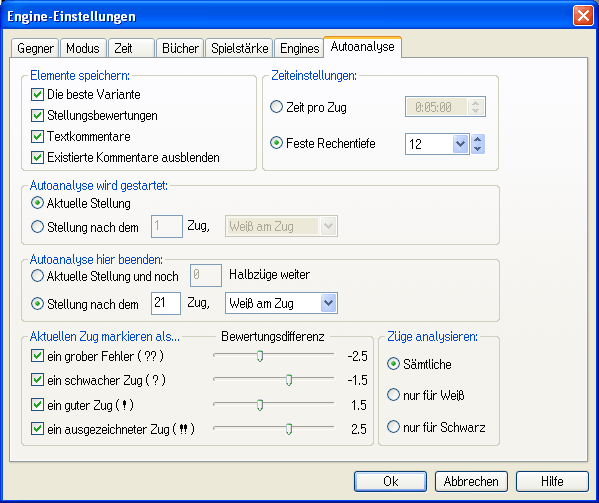Increase Zeit pro Zug with the disabled up arrow
This screenshot has width=599, height=503.
click(x=476, y=102)
